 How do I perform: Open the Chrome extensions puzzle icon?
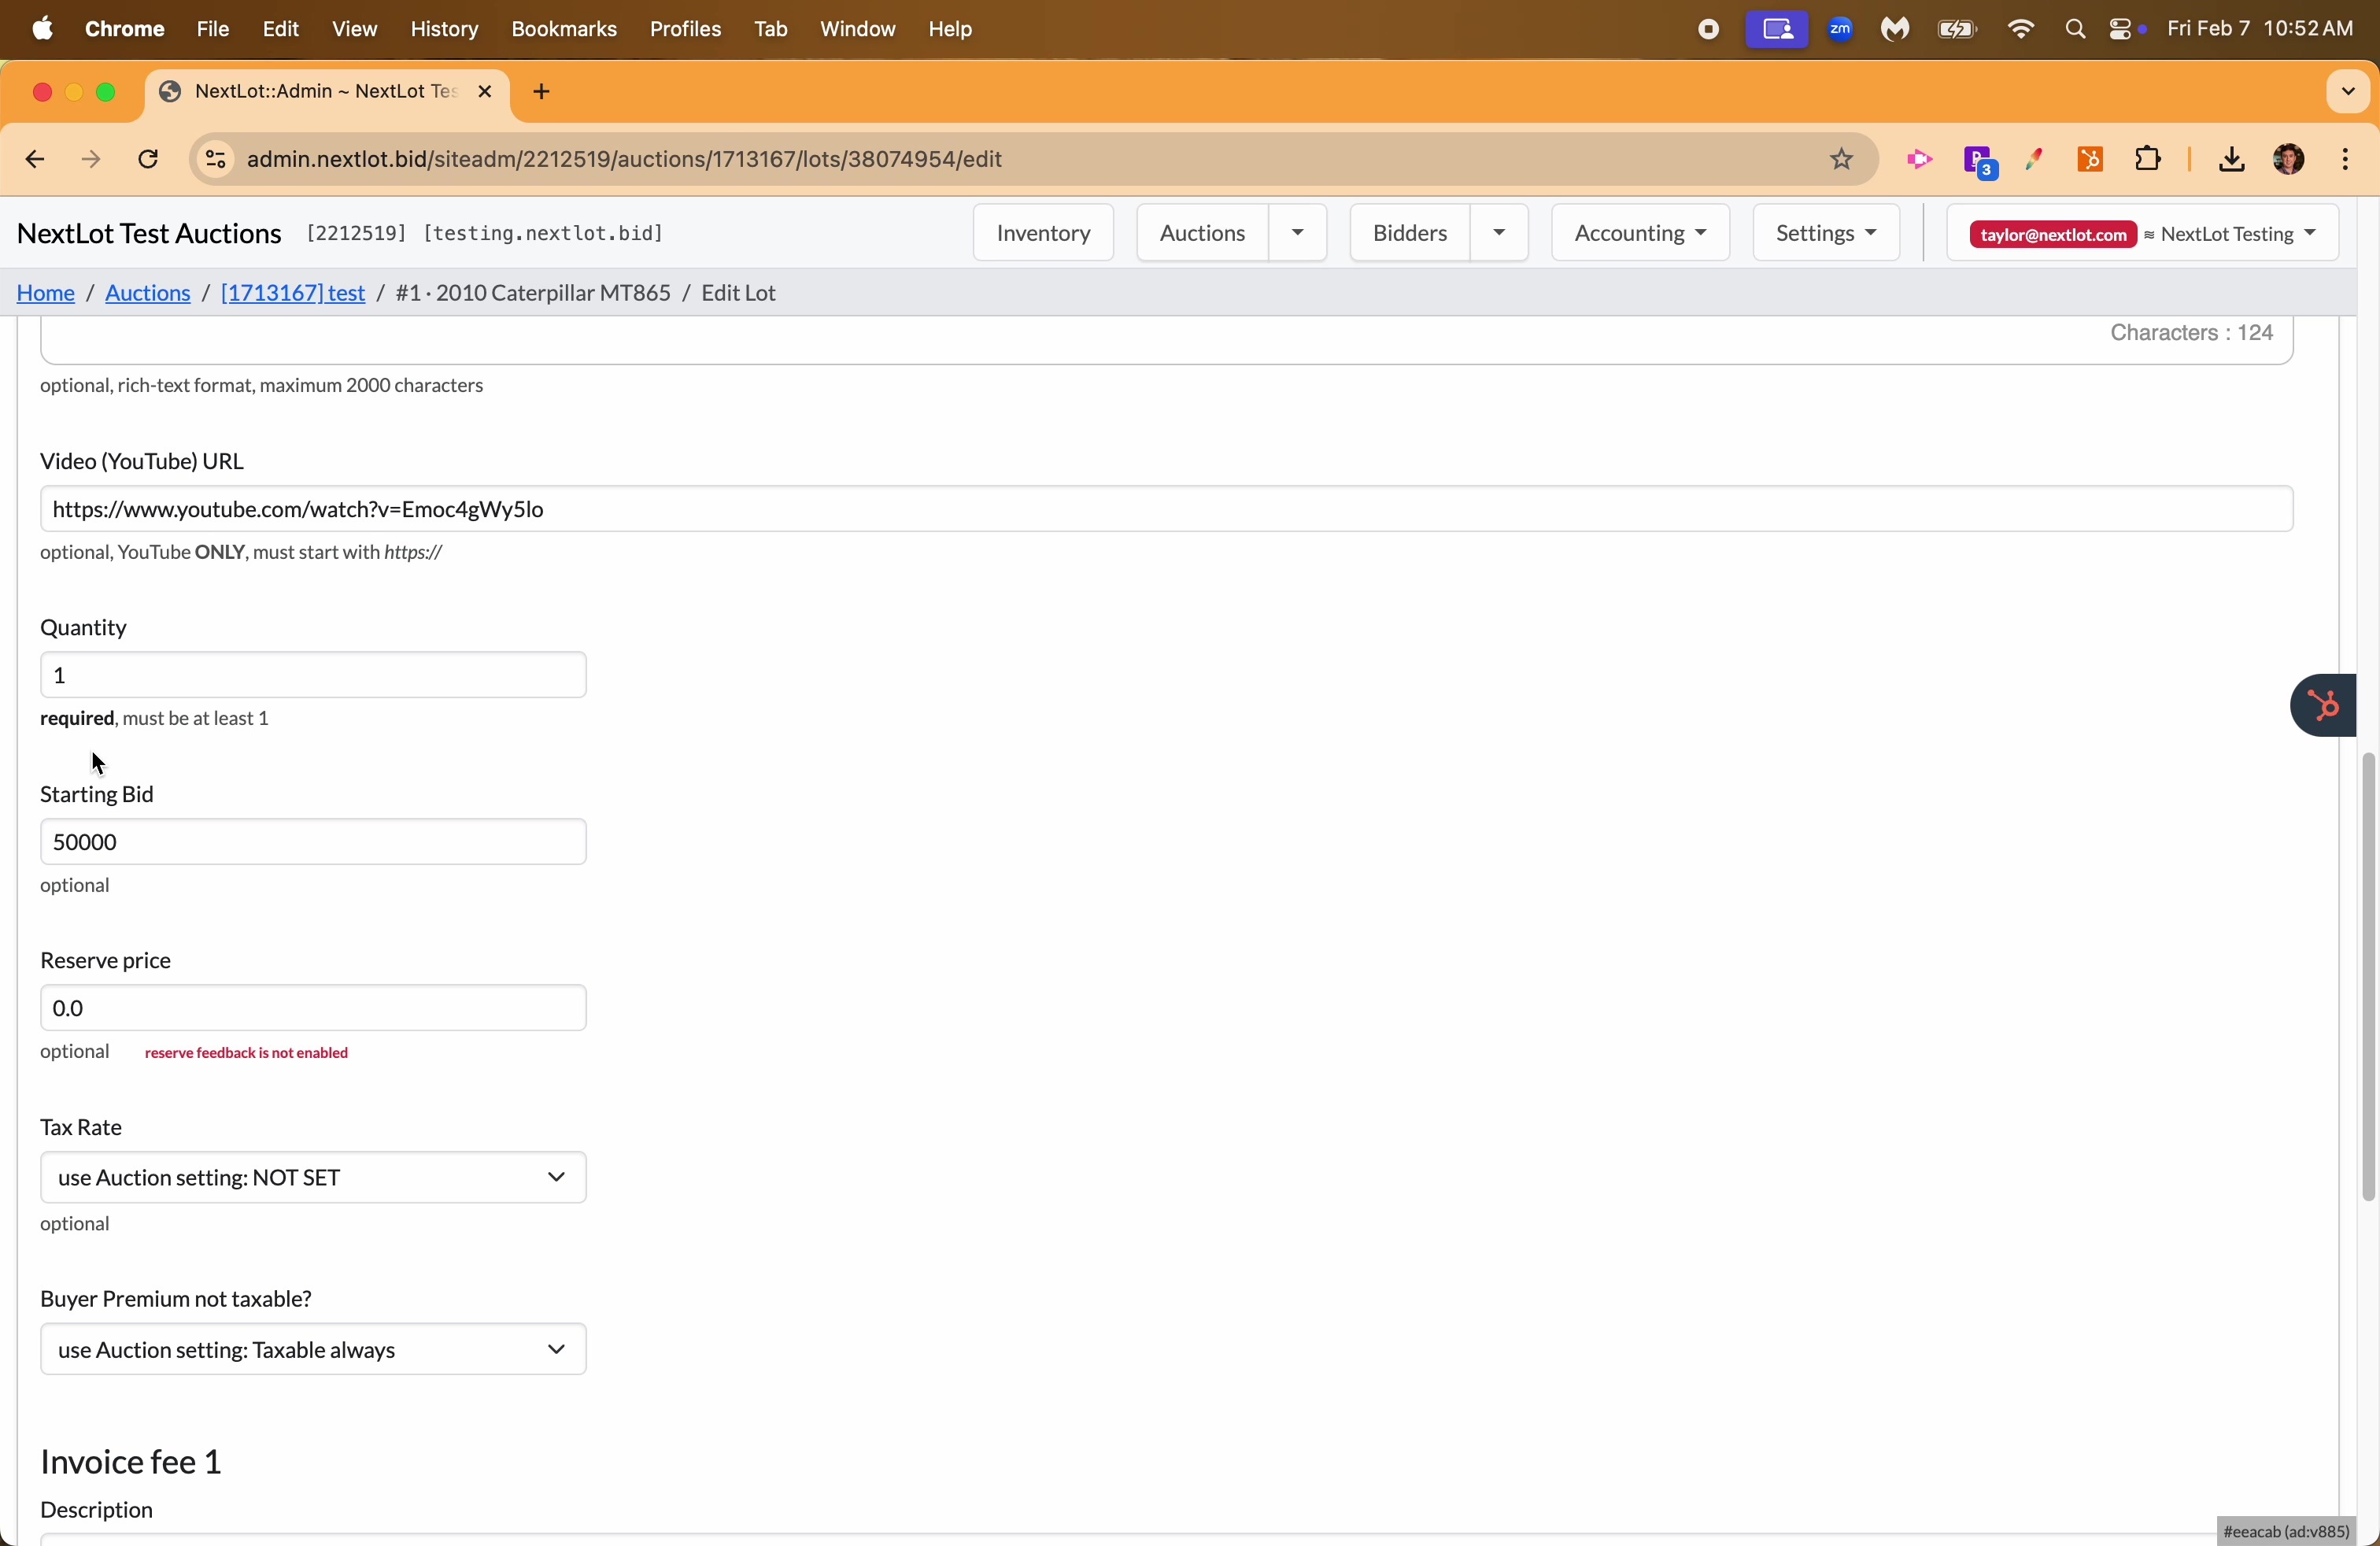pos(2147,160)
